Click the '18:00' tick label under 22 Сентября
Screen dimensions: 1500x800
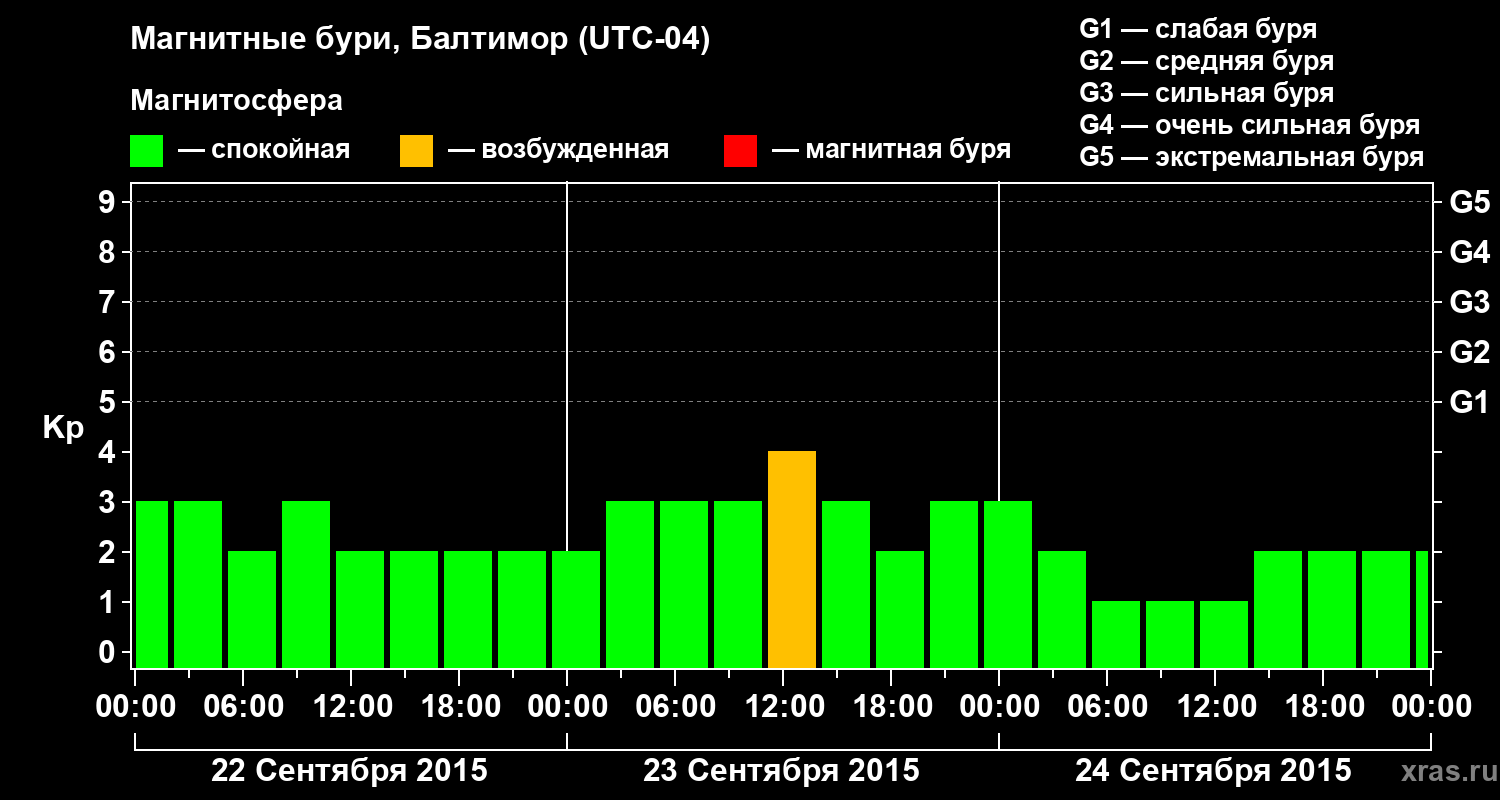point(459,707)
